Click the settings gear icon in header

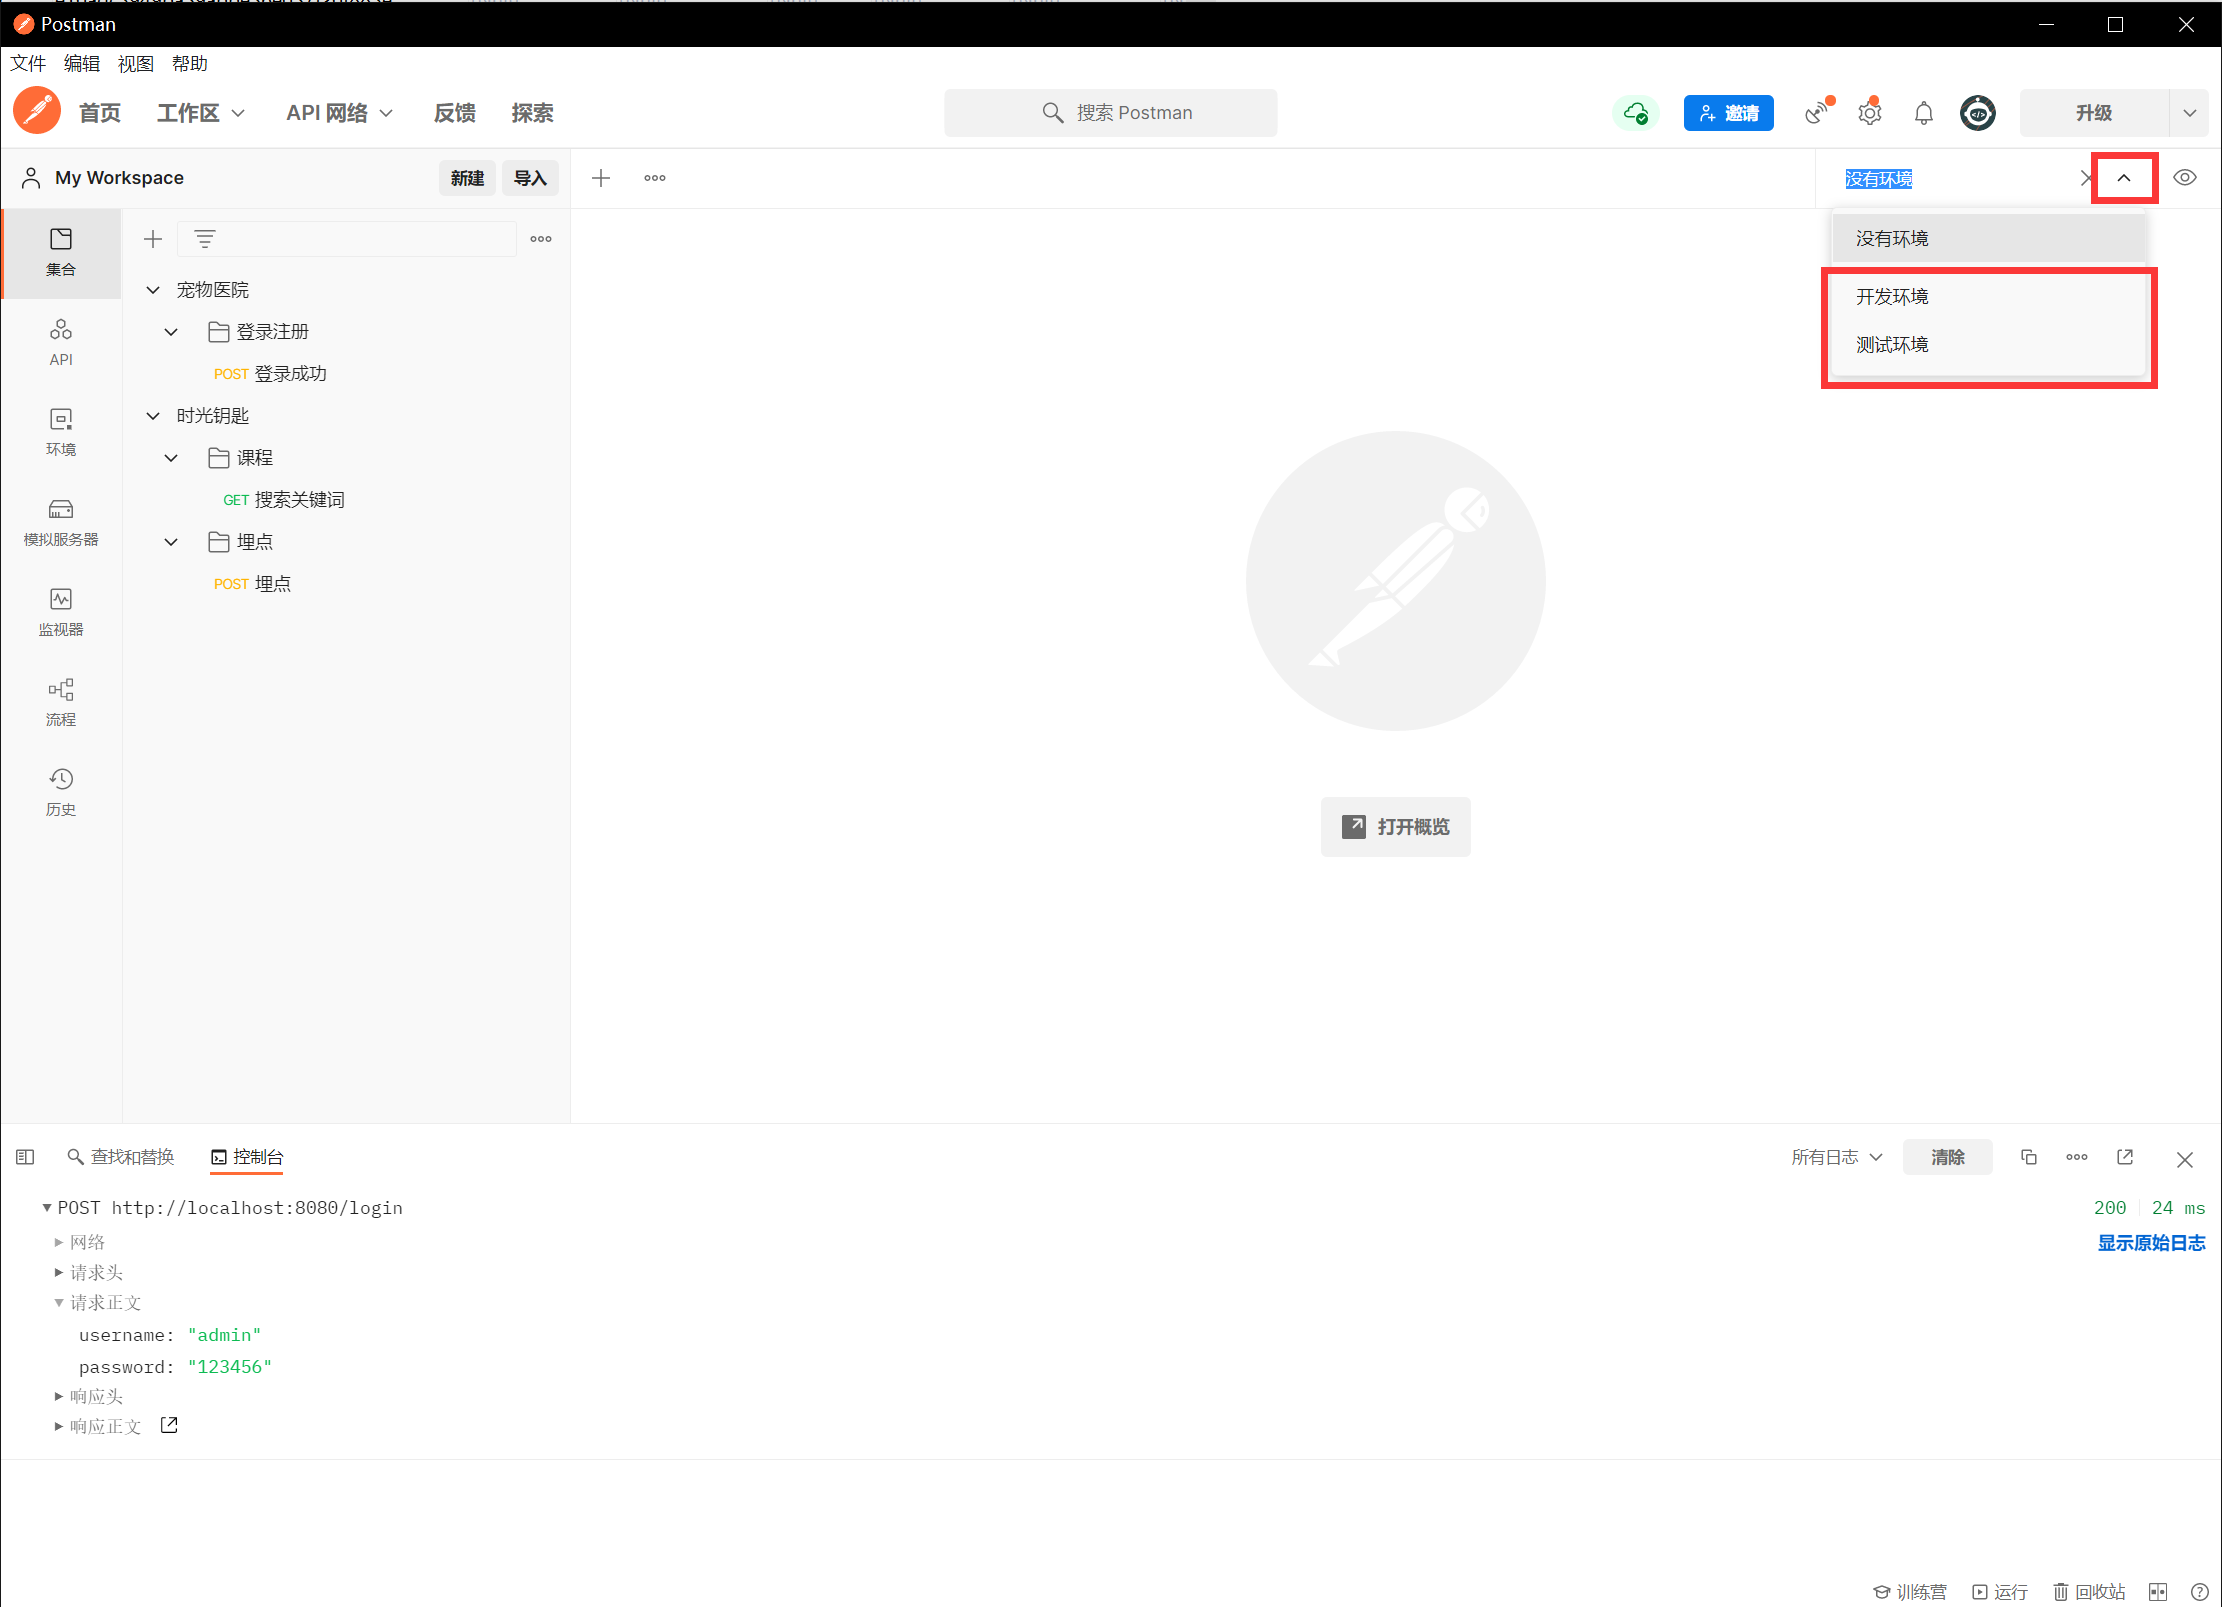[x=1869, y=113]
